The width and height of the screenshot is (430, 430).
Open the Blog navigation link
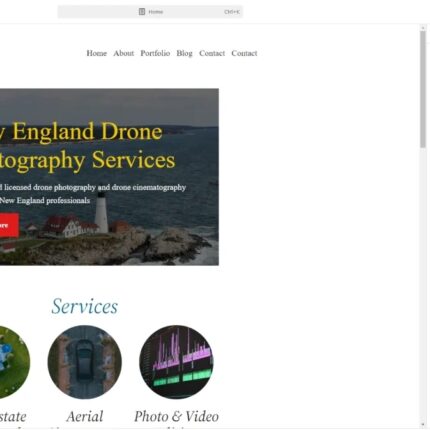click(x=184, y=53)
